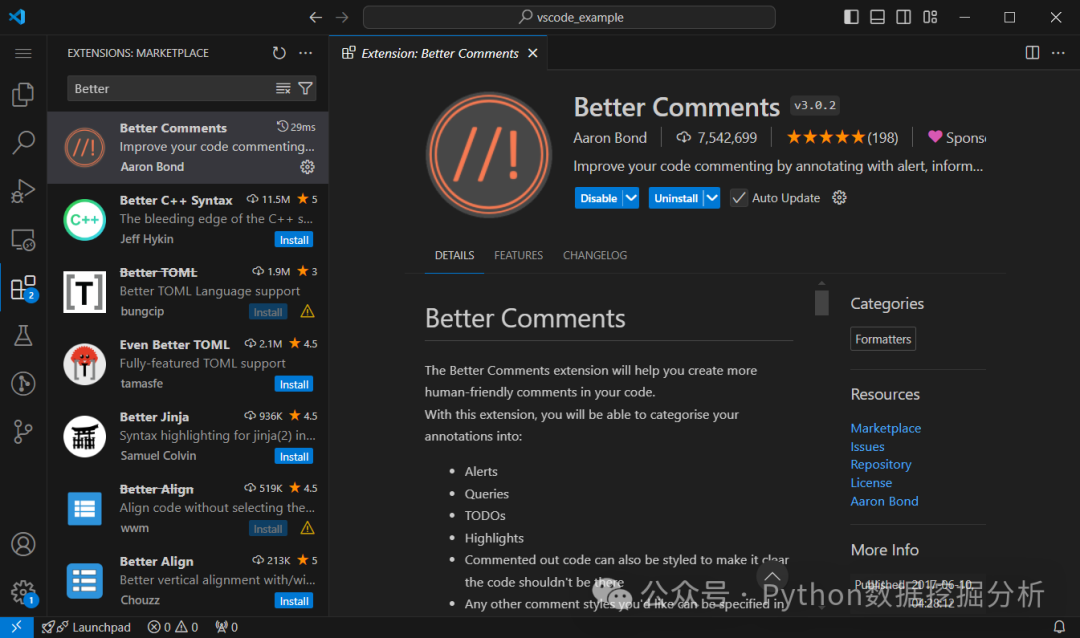Click the star rating (198) reviews
This screenshot has height=638, width=1080.
(842, 138)
